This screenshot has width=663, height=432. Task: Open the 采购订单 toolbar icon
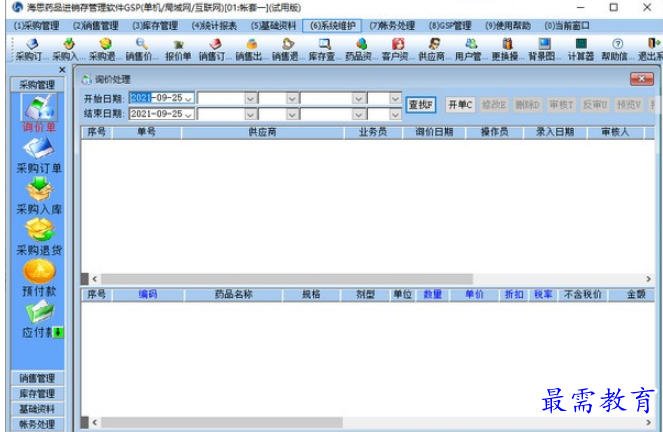click(30, 49)
